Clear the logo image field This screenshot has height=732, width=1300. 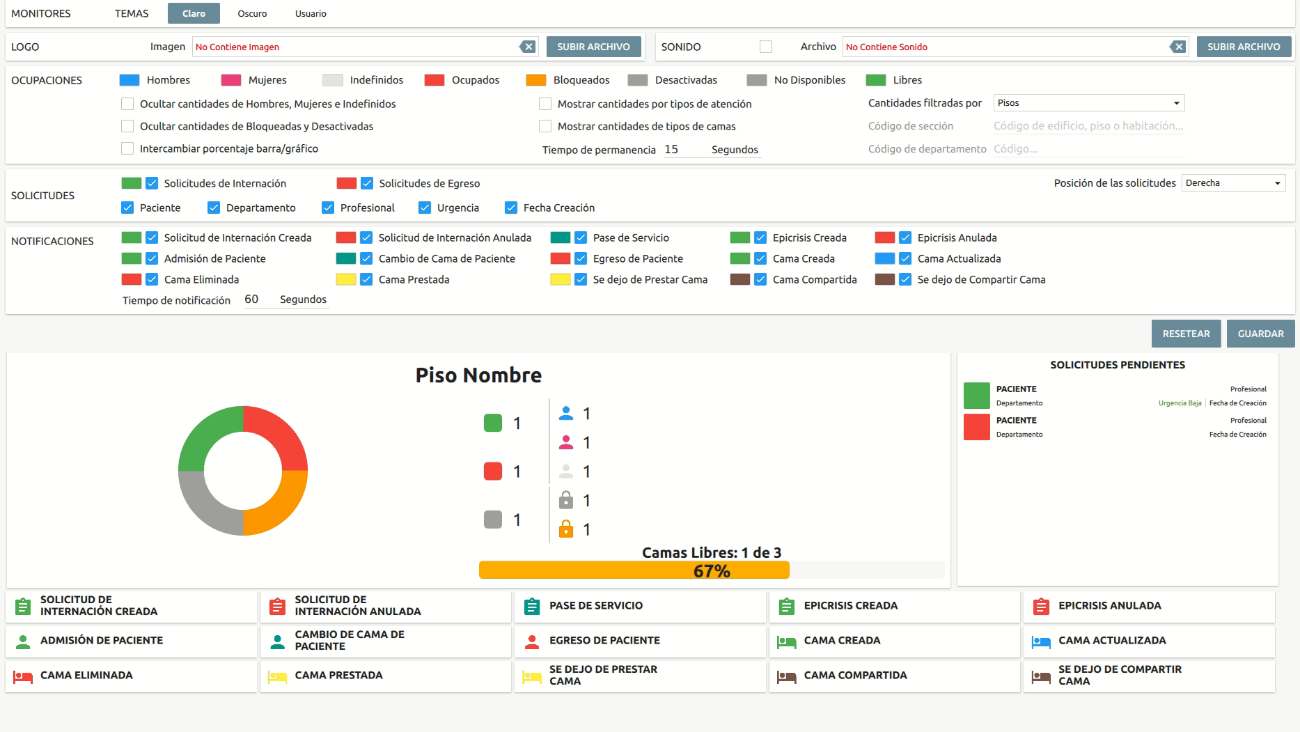point(527,47)
